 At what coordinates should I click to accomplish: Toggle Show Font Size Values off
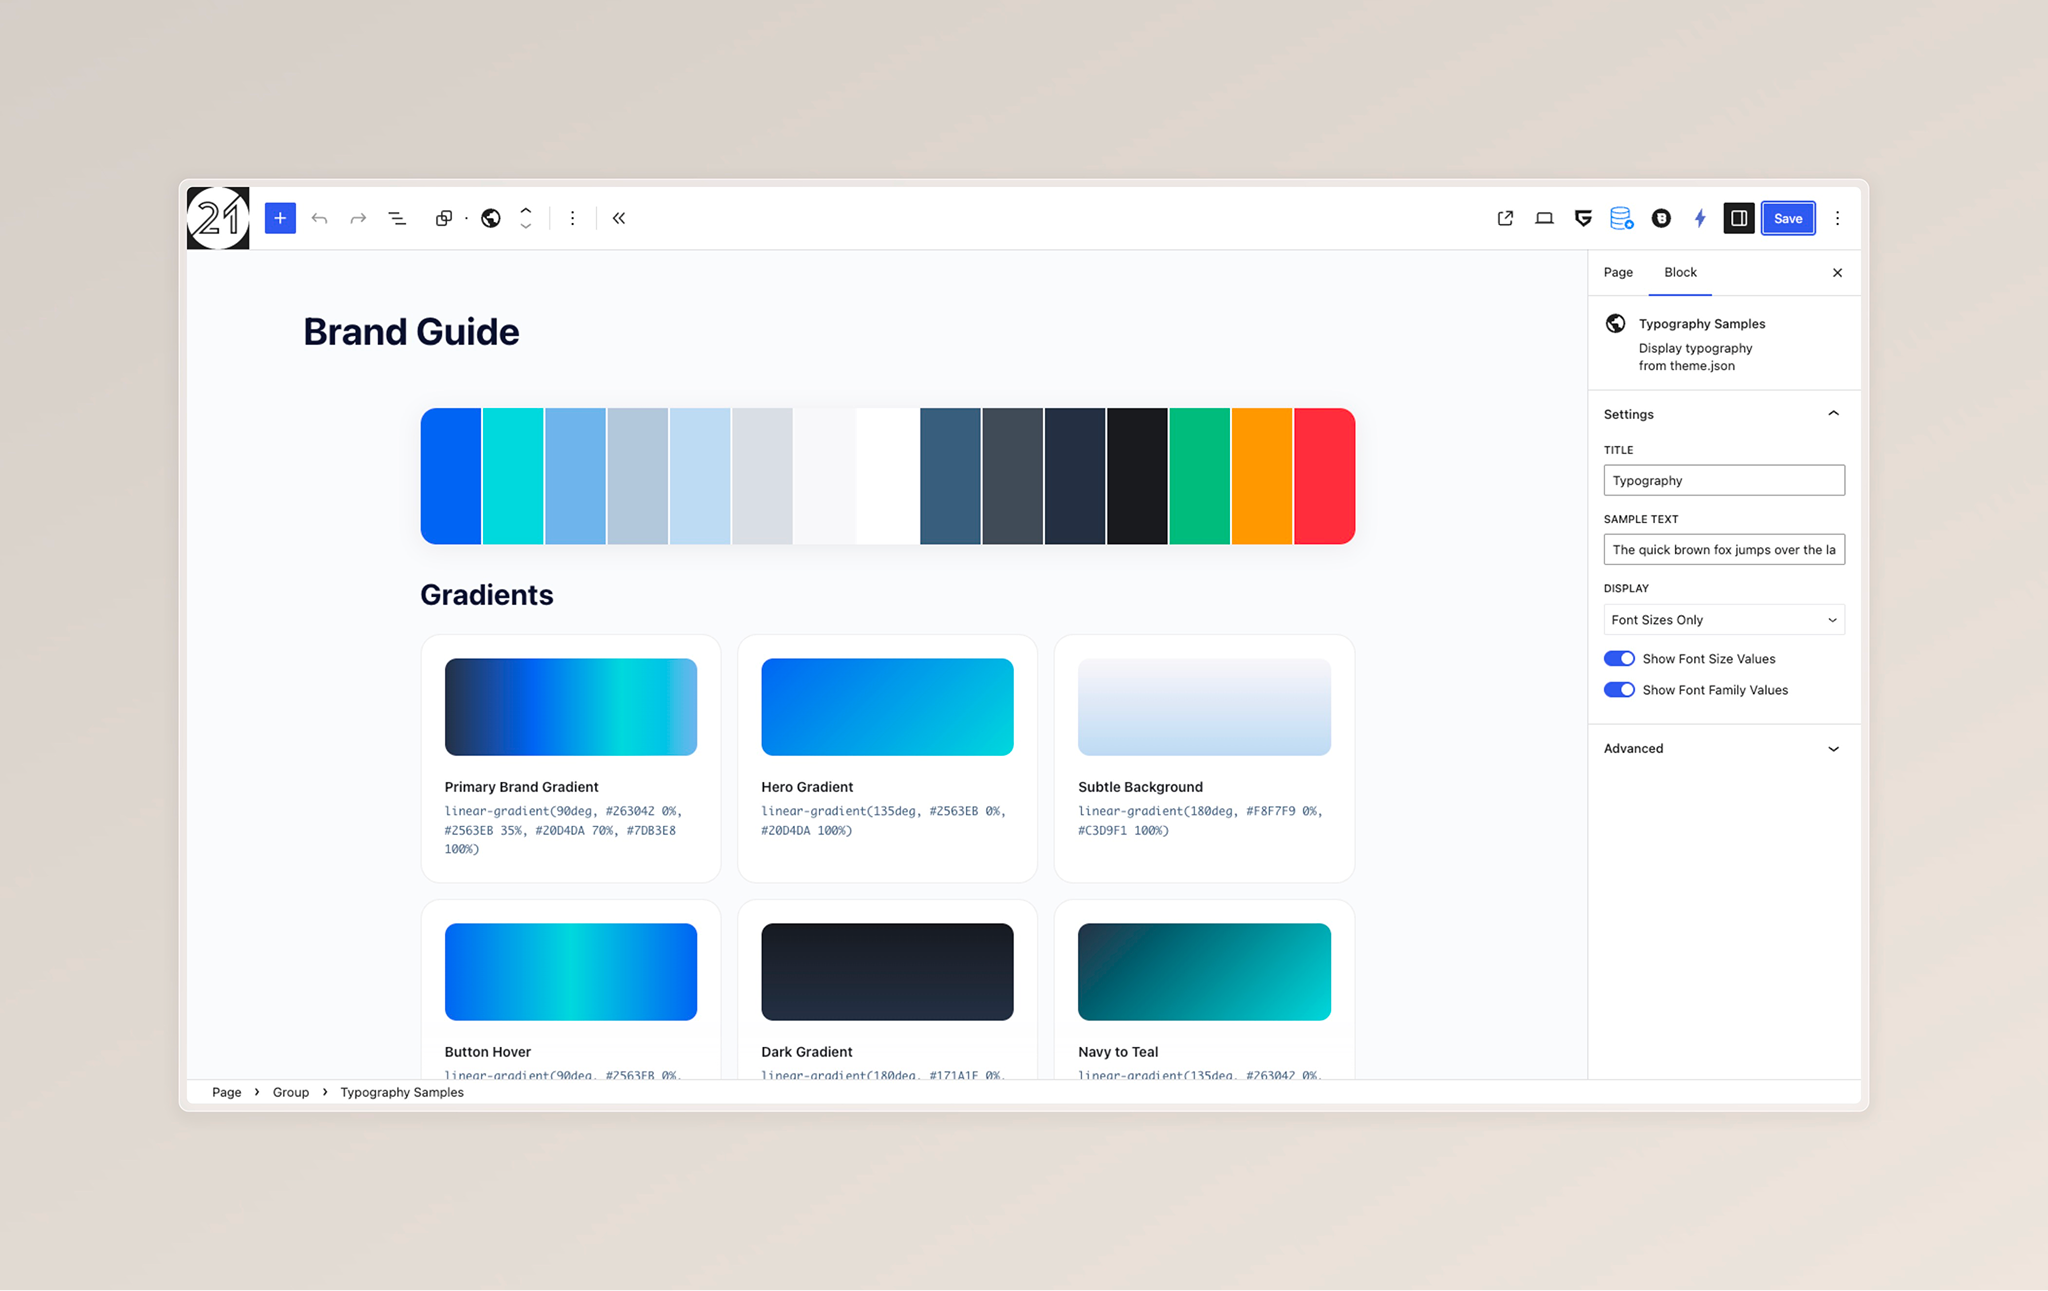click(1619, 658)
